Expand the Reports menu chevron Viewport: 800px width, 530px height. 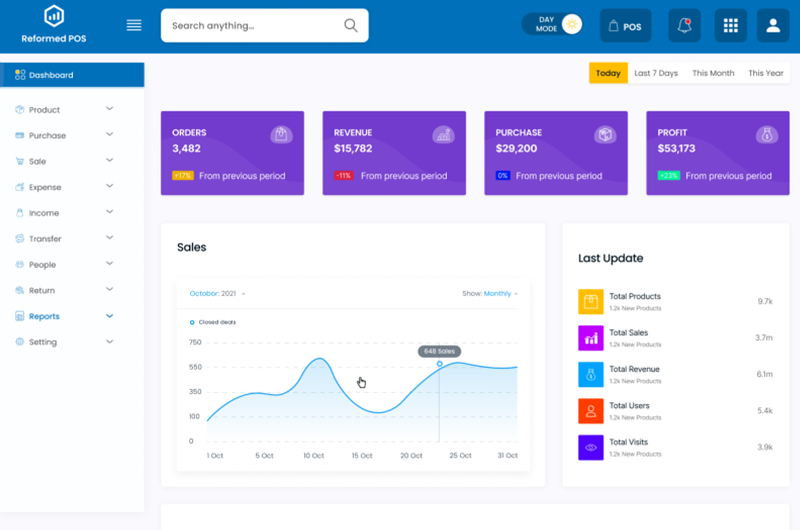pos(109,316)
